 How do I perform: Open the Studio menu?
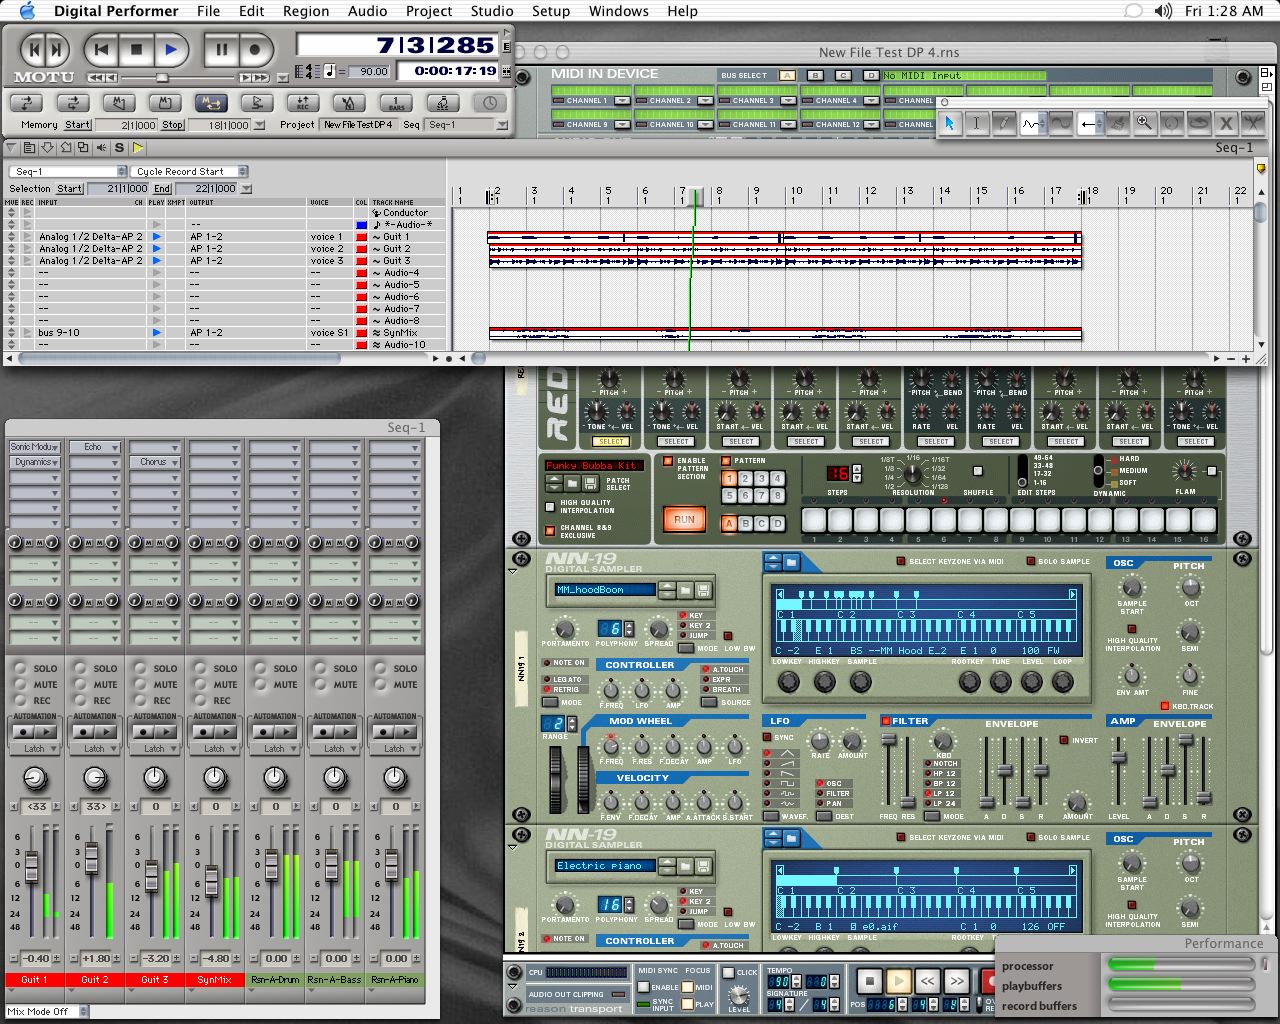[492, 11]
